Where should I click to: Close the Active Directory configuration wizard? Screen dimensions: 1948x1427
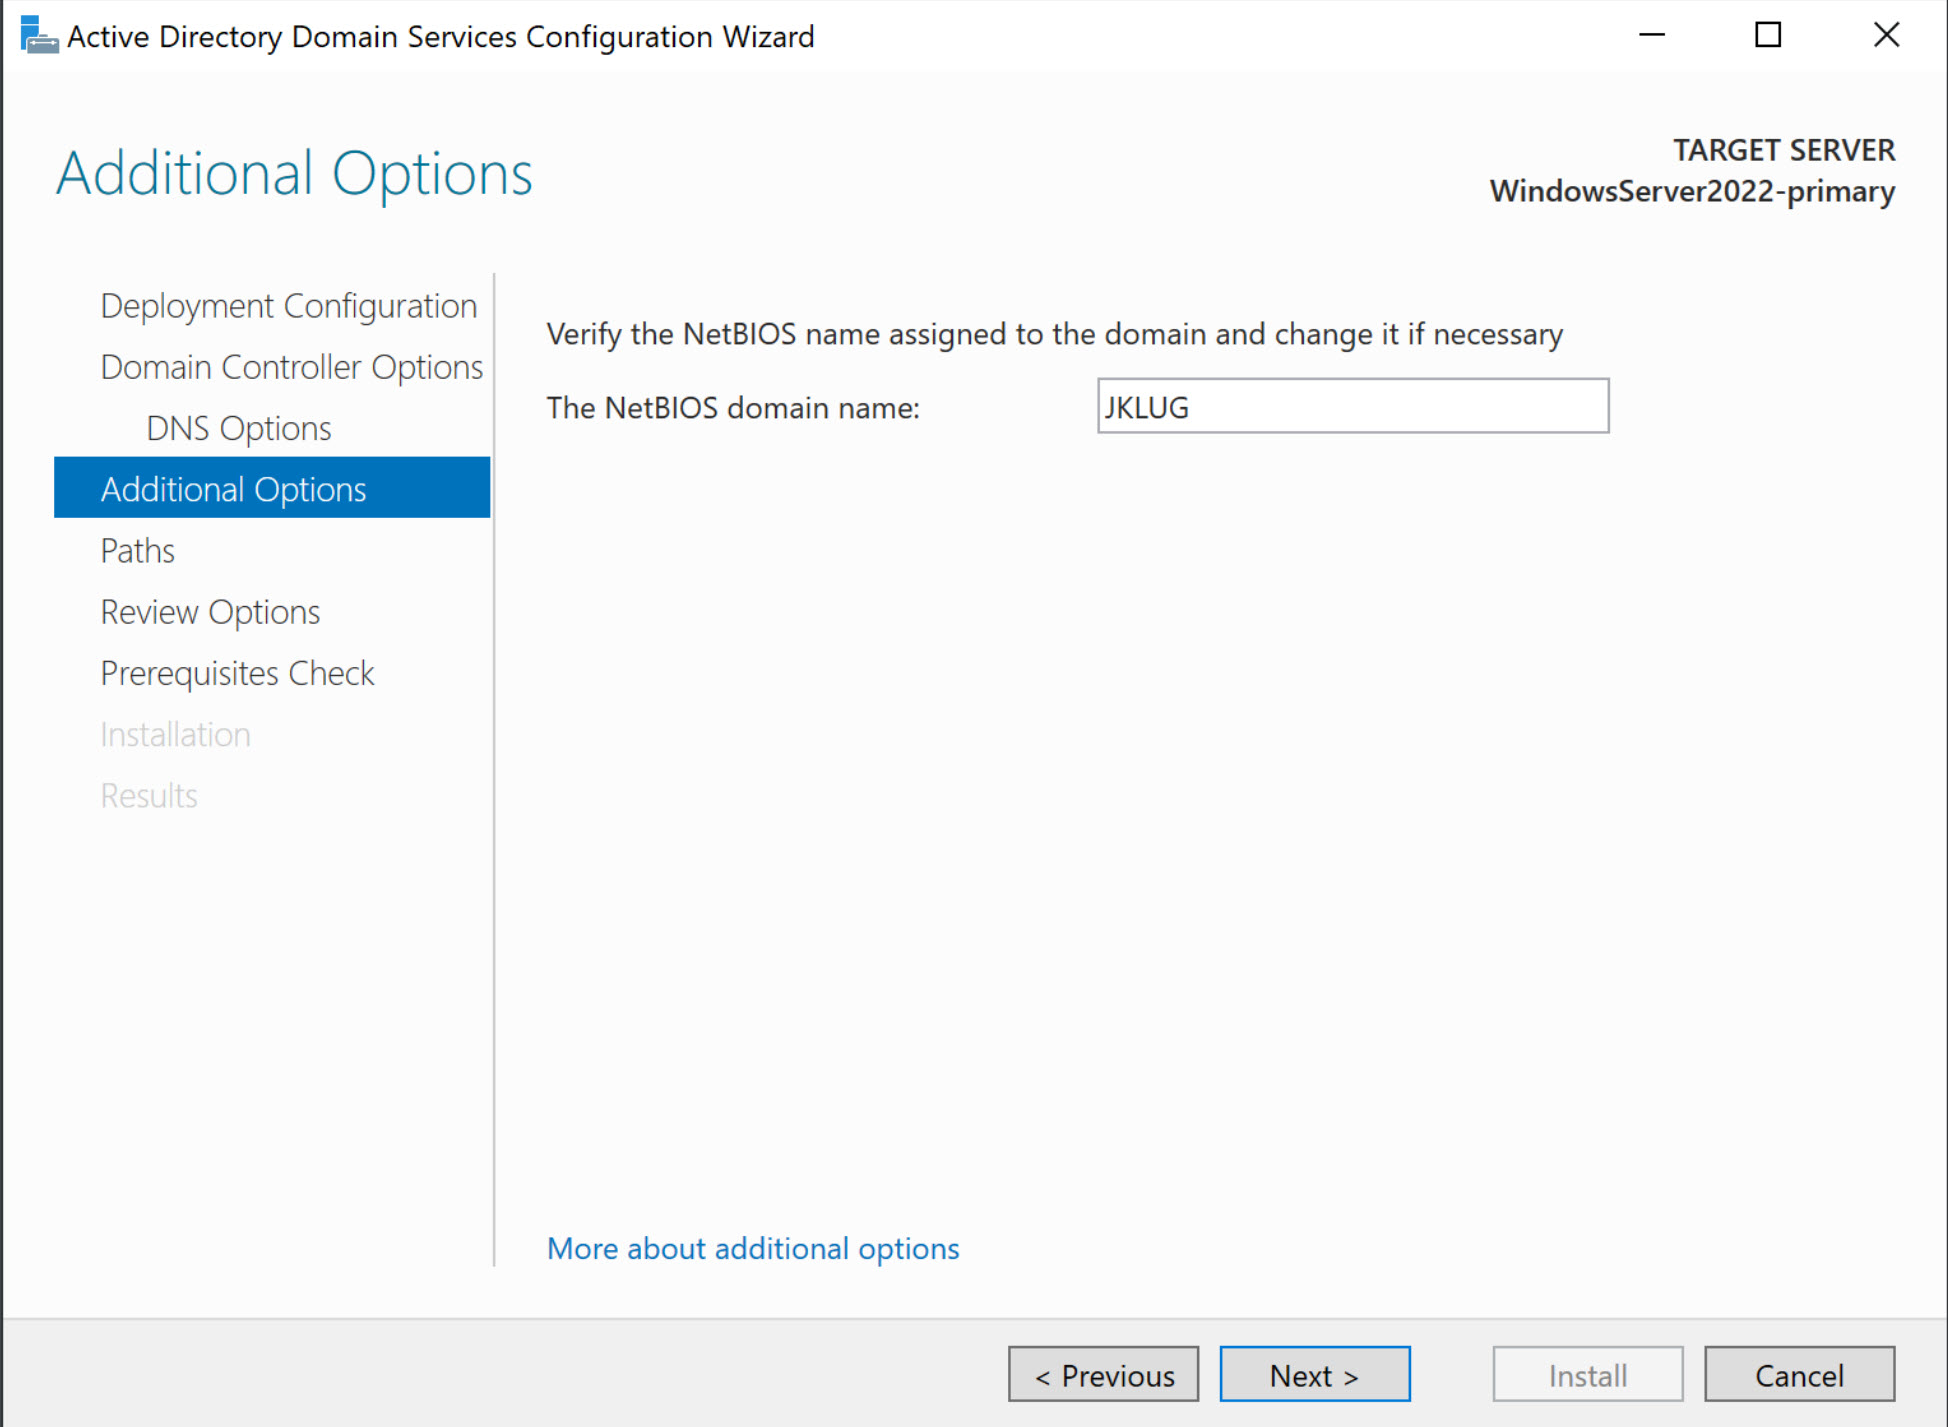point(1886,35)
